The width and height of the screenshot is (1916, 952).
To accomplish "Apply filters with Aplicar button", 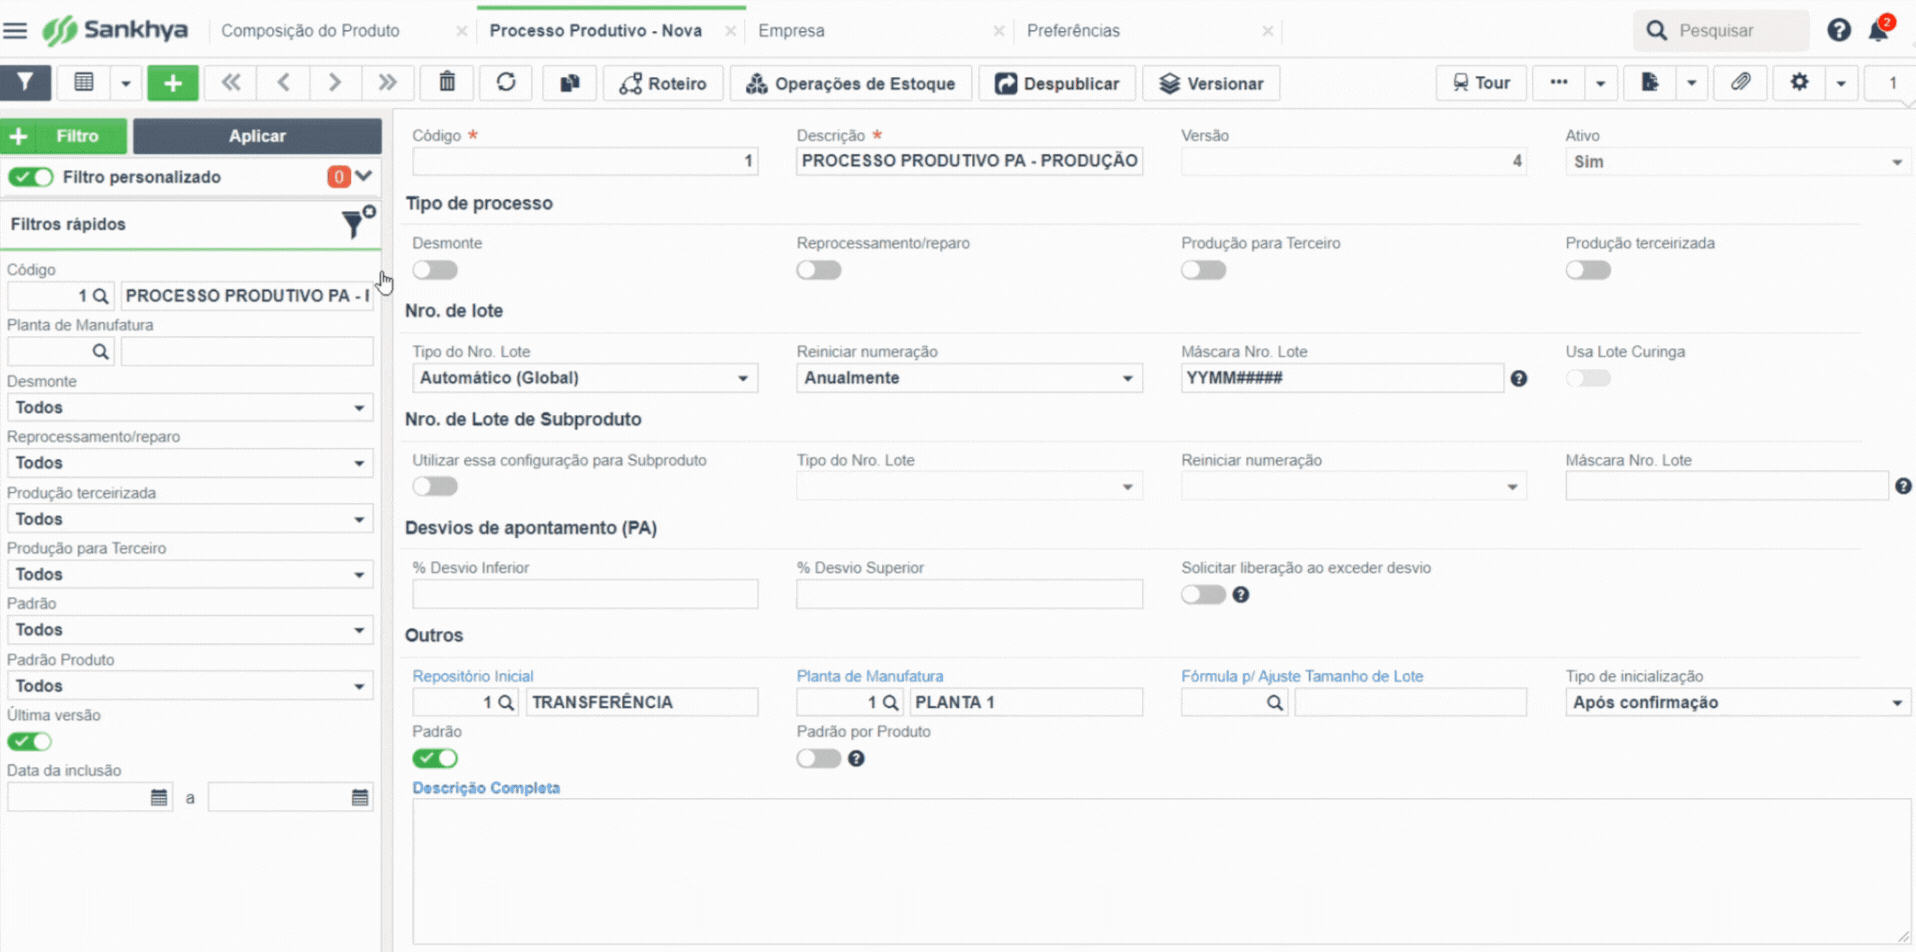I will tap(257, 136).
